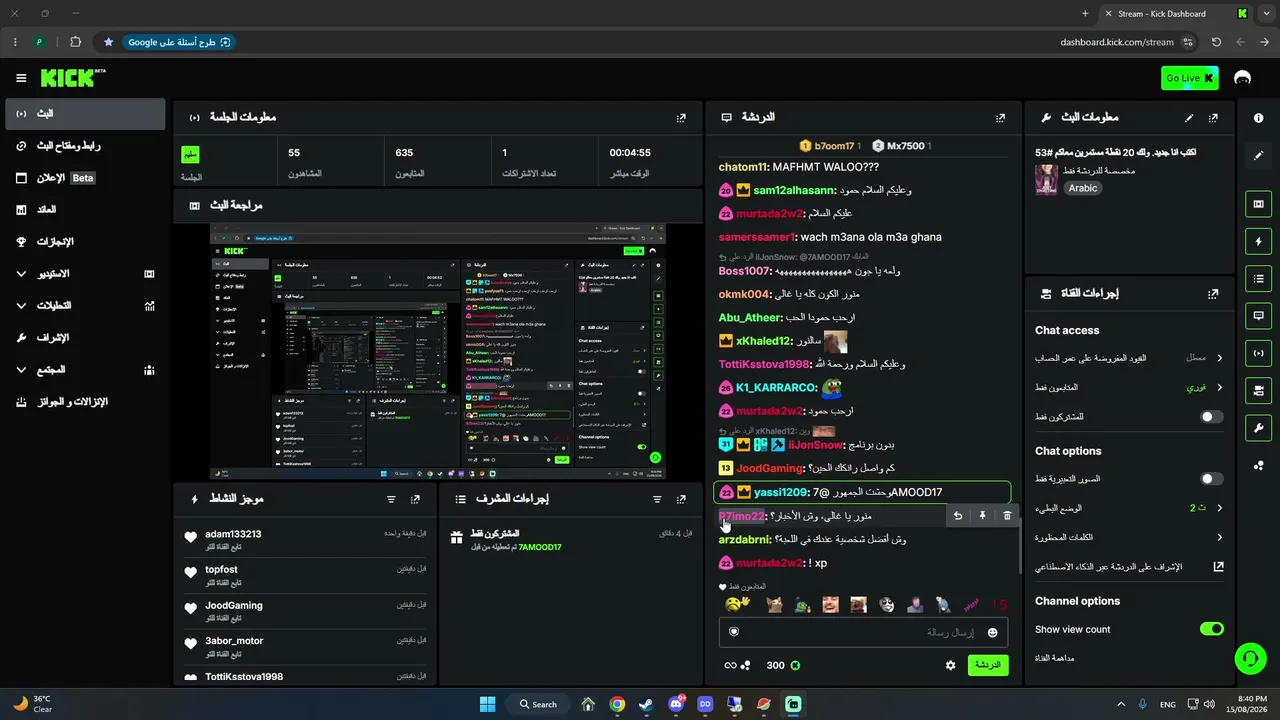Toggle stream preview widget in right rail
Viewport: 1280px width, 720px height.
pyautogui.click(x=1258, y=204)
